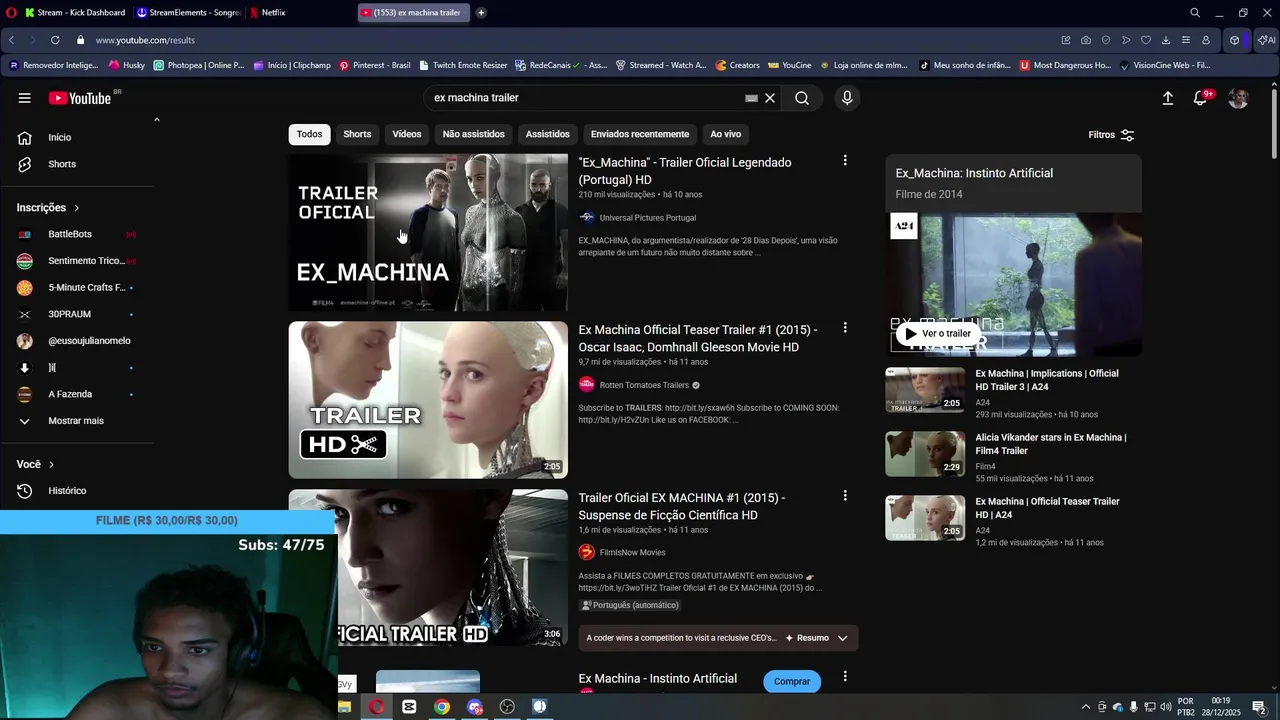The height and width of the screenshot is (720, 1280).
Task: Open the on-screen keyboard icon in search box
Action: 751,98
